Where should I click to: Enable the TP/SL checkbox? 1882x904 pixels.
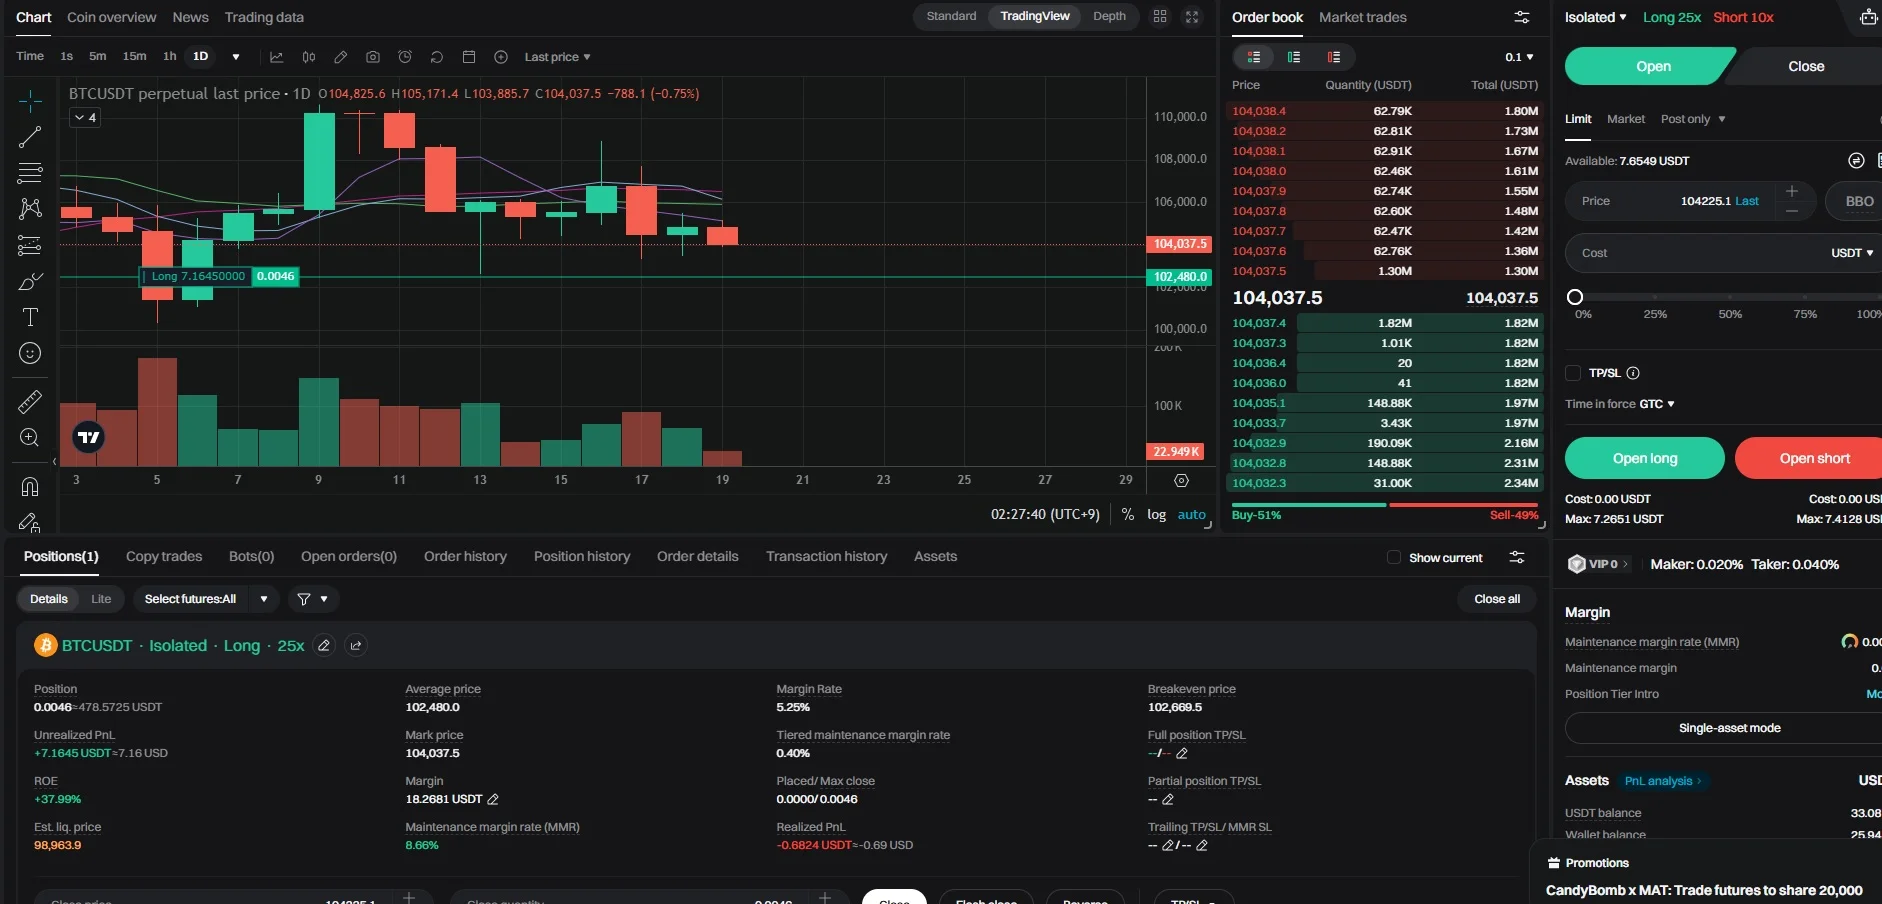pos(1573,373)
